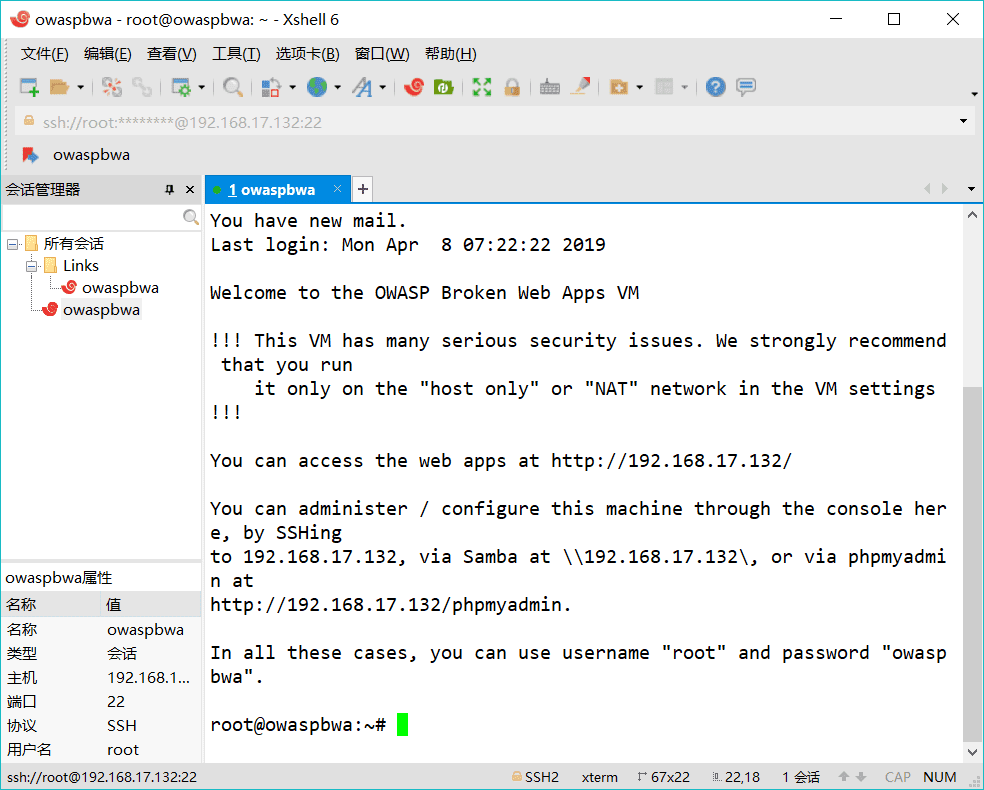Viewport: 984px width, 790px height.
Task: Click the grayed tile layout toolbar icon
Action: coord(664,87)
